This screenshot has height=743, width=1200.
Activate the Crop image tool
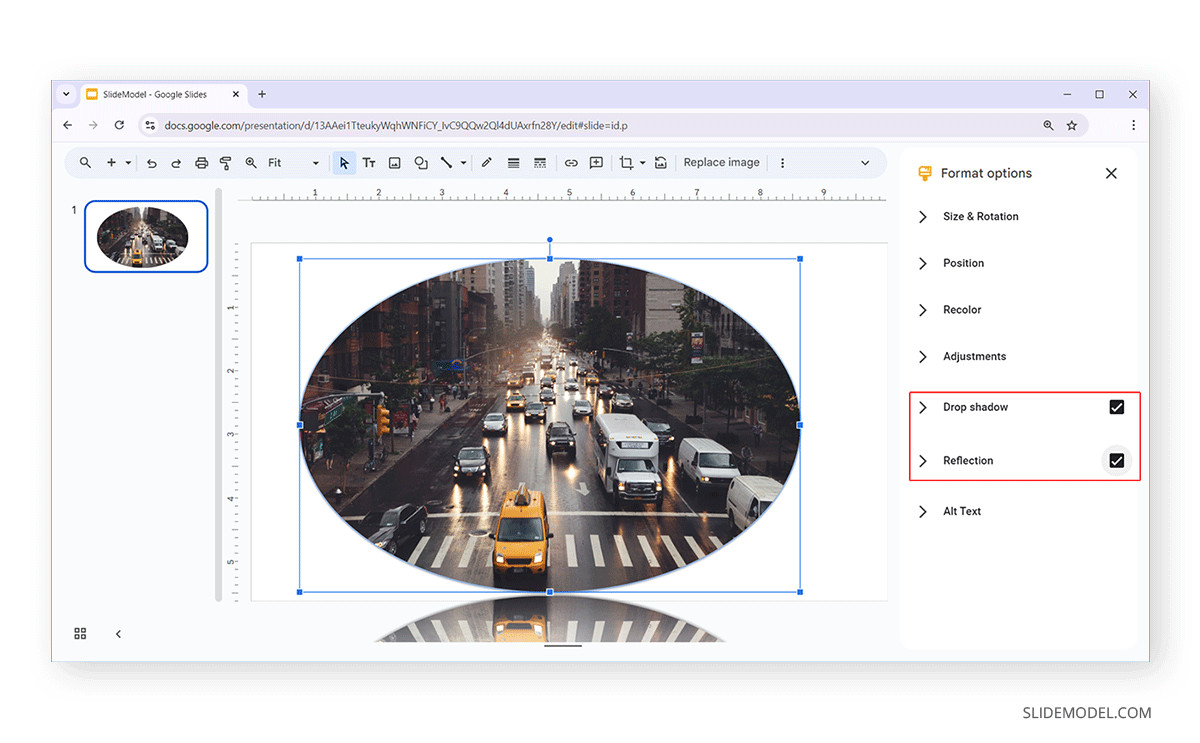point(627,163)
